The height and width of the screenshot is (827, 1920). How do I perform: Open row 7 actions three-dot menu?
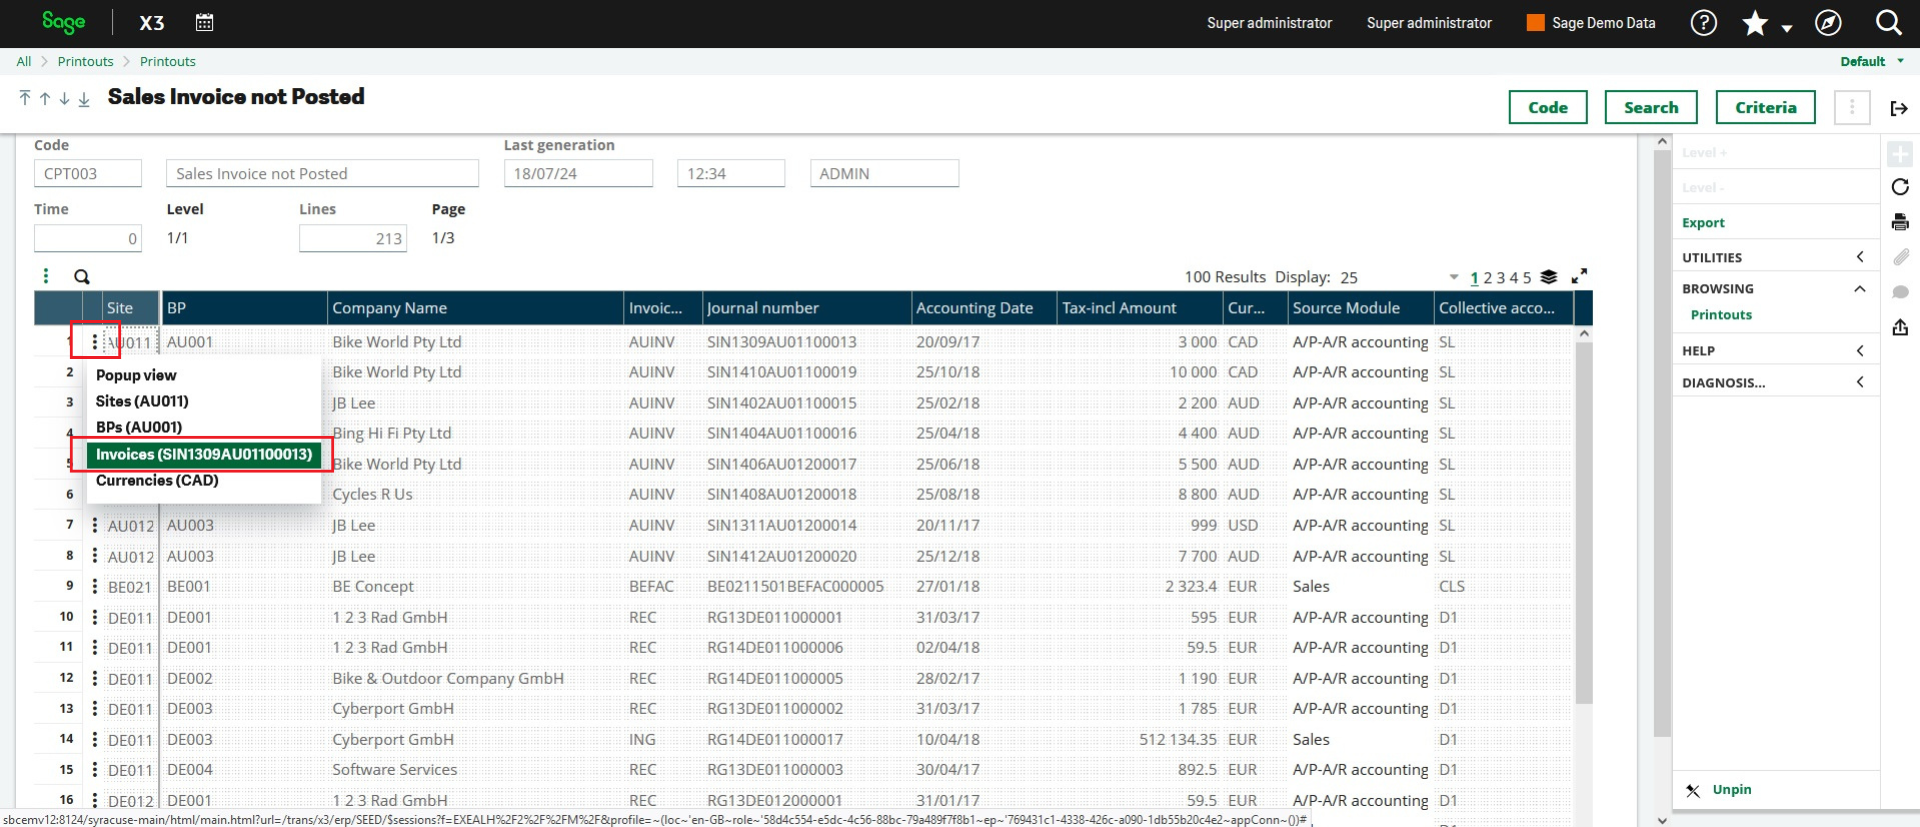coord(95,525)
